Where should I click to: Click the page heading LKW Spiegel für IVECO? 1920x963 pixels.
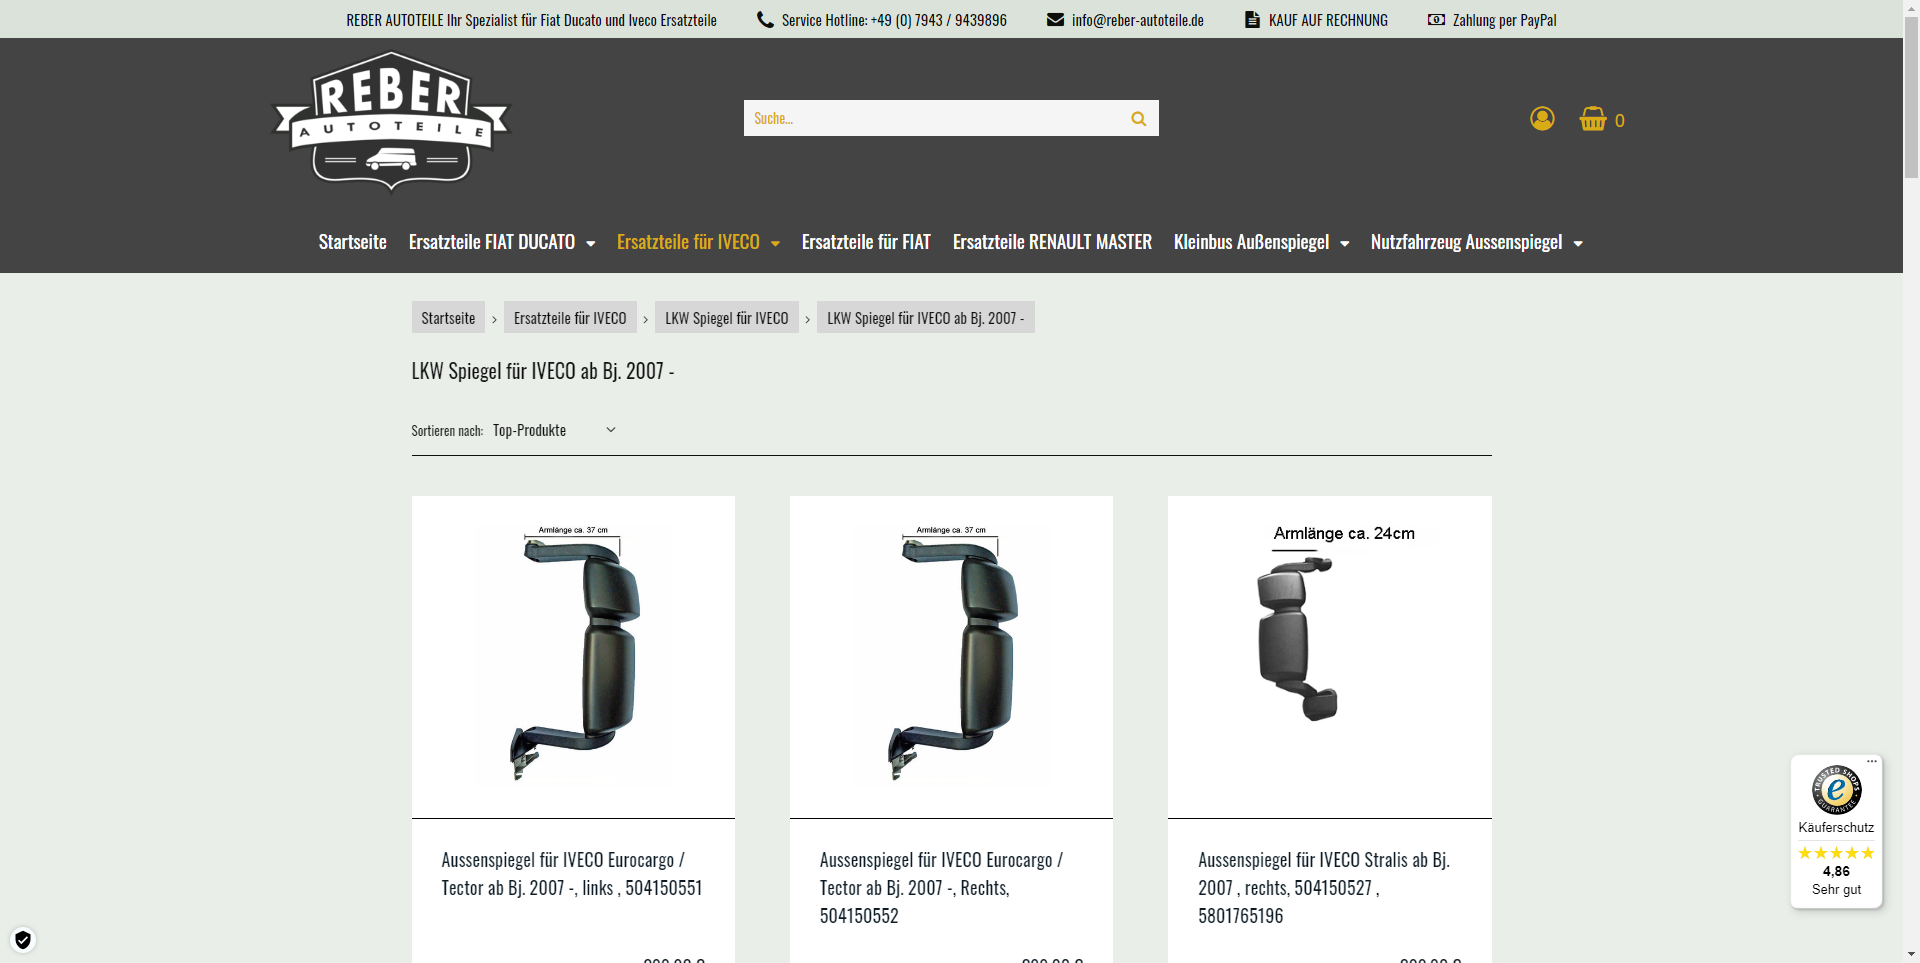(x=543, y=371)
